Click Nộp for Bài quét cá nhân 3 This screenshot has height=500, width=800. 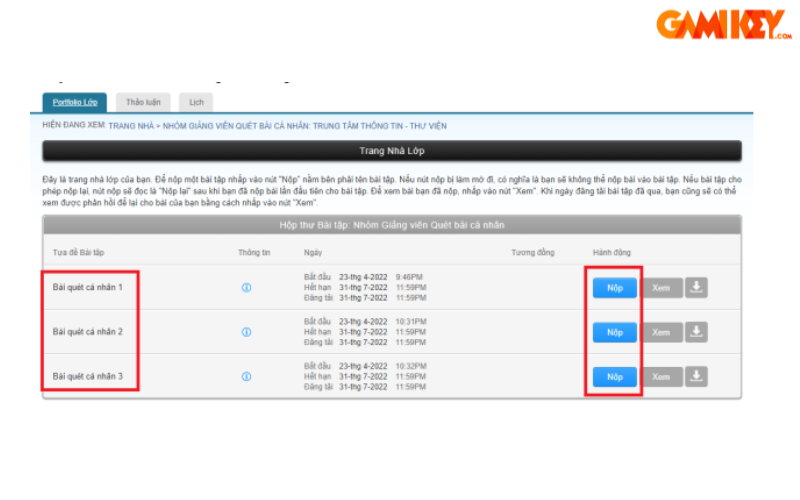click(614, 377)
